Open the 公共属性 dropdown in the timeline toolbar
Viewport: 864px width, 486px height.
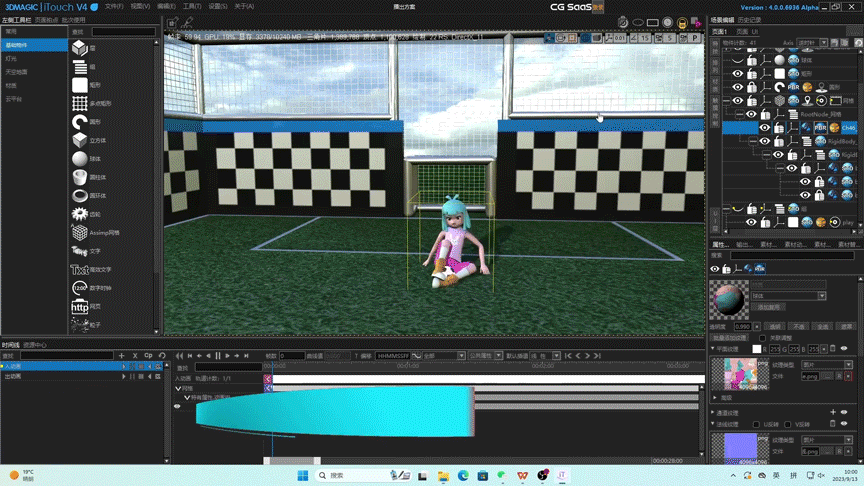(485, 356)
